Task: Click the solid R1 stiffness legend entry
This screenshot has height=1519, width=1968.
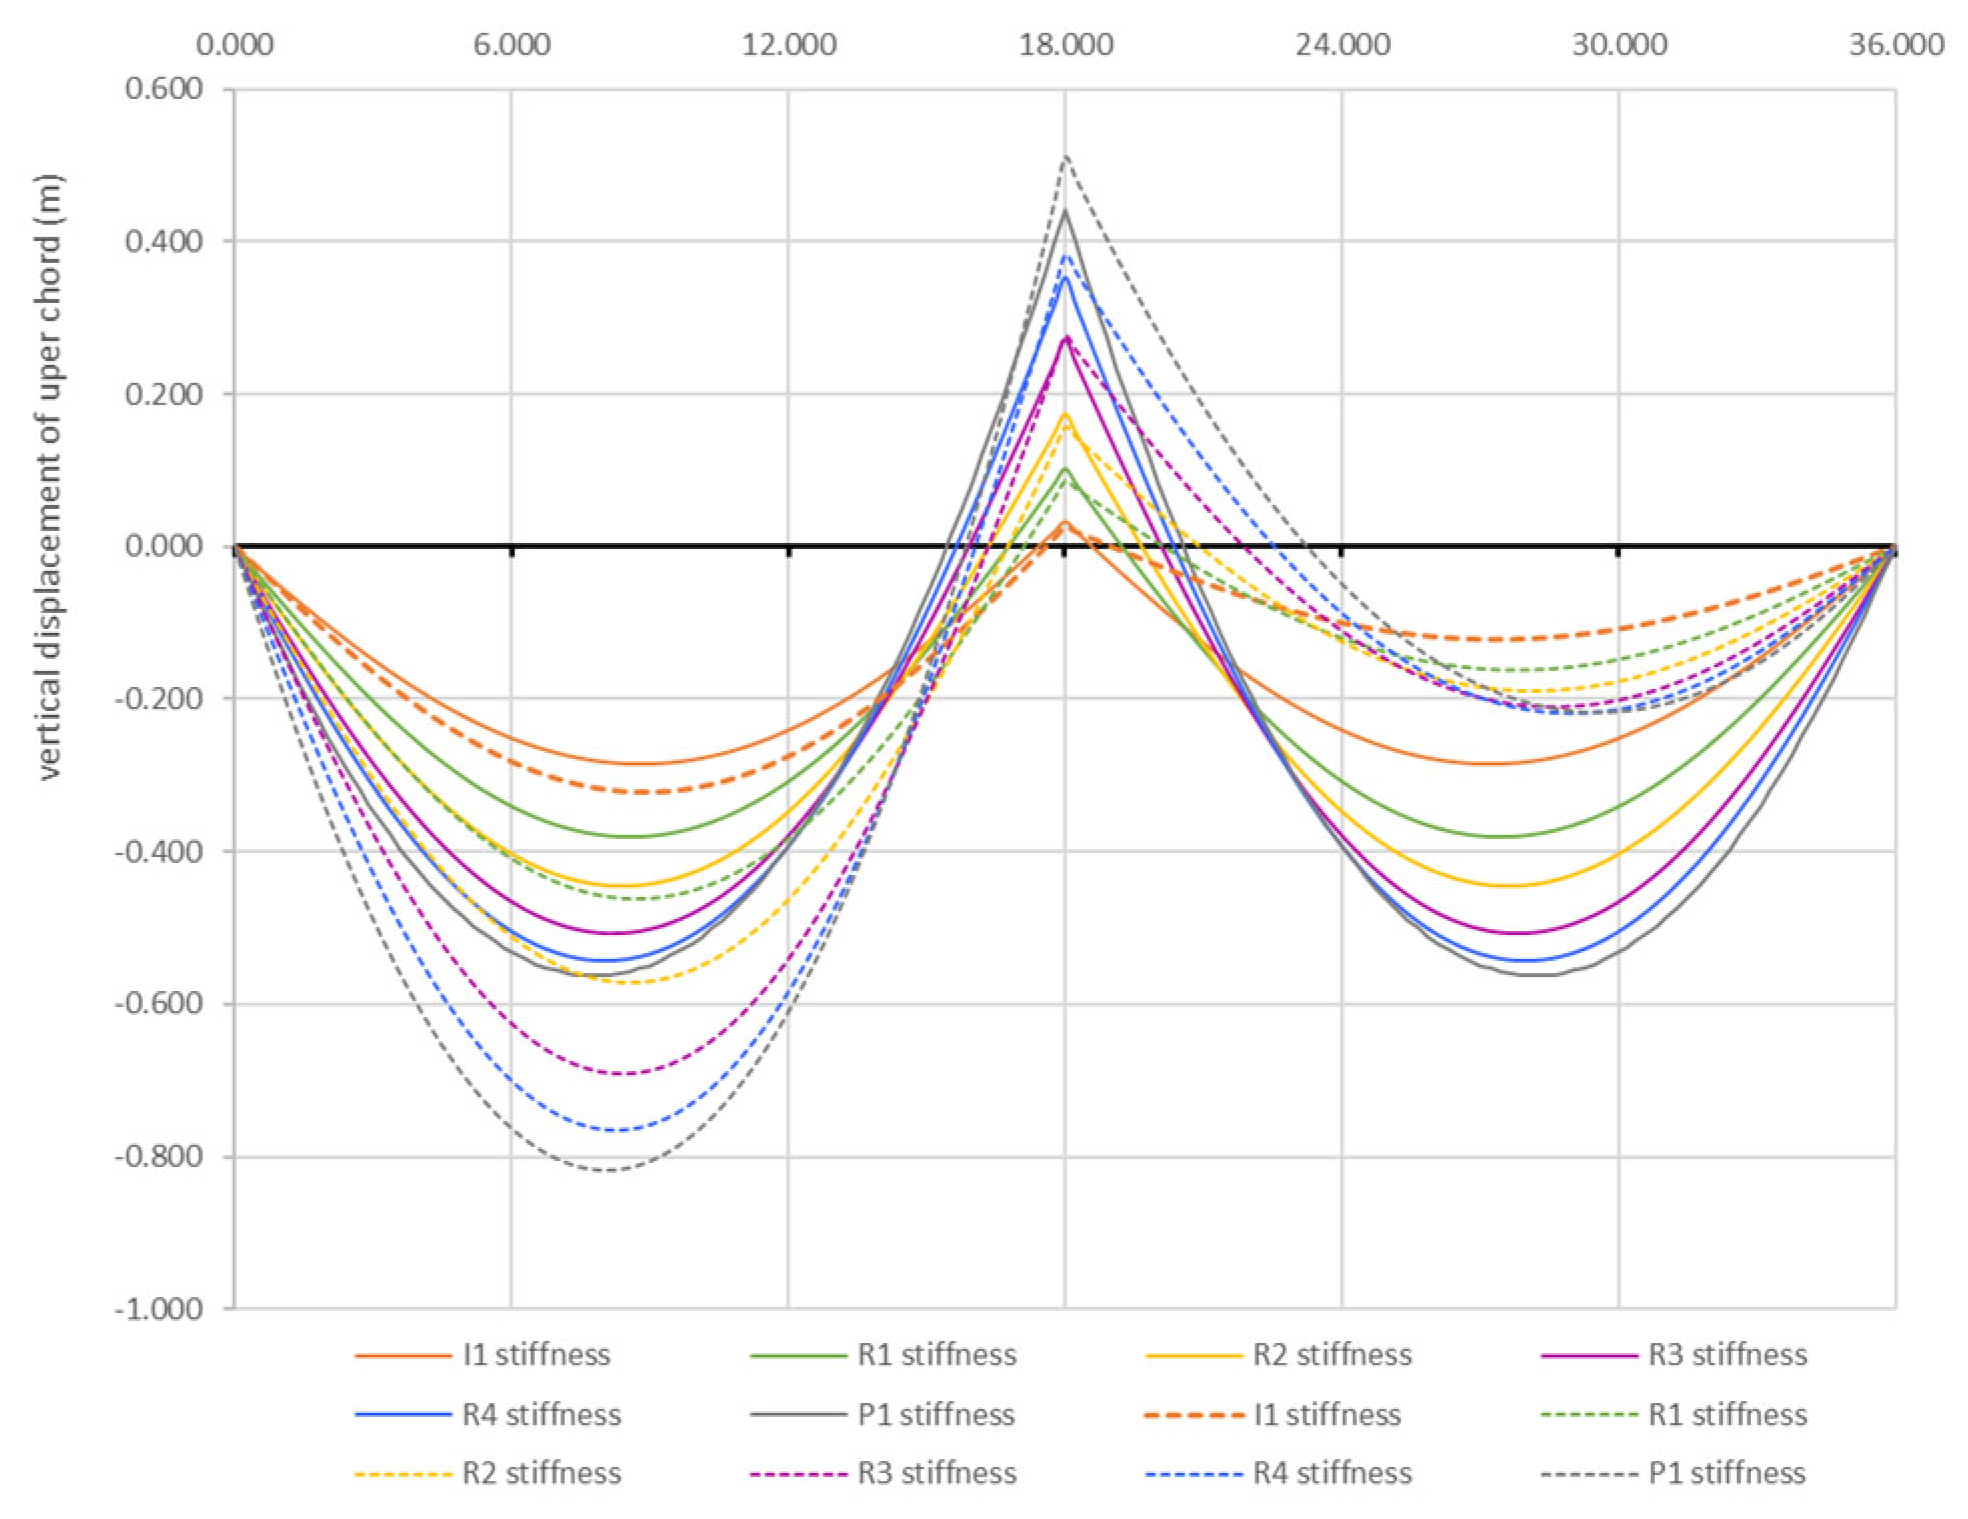Action: pos(936,1354)
